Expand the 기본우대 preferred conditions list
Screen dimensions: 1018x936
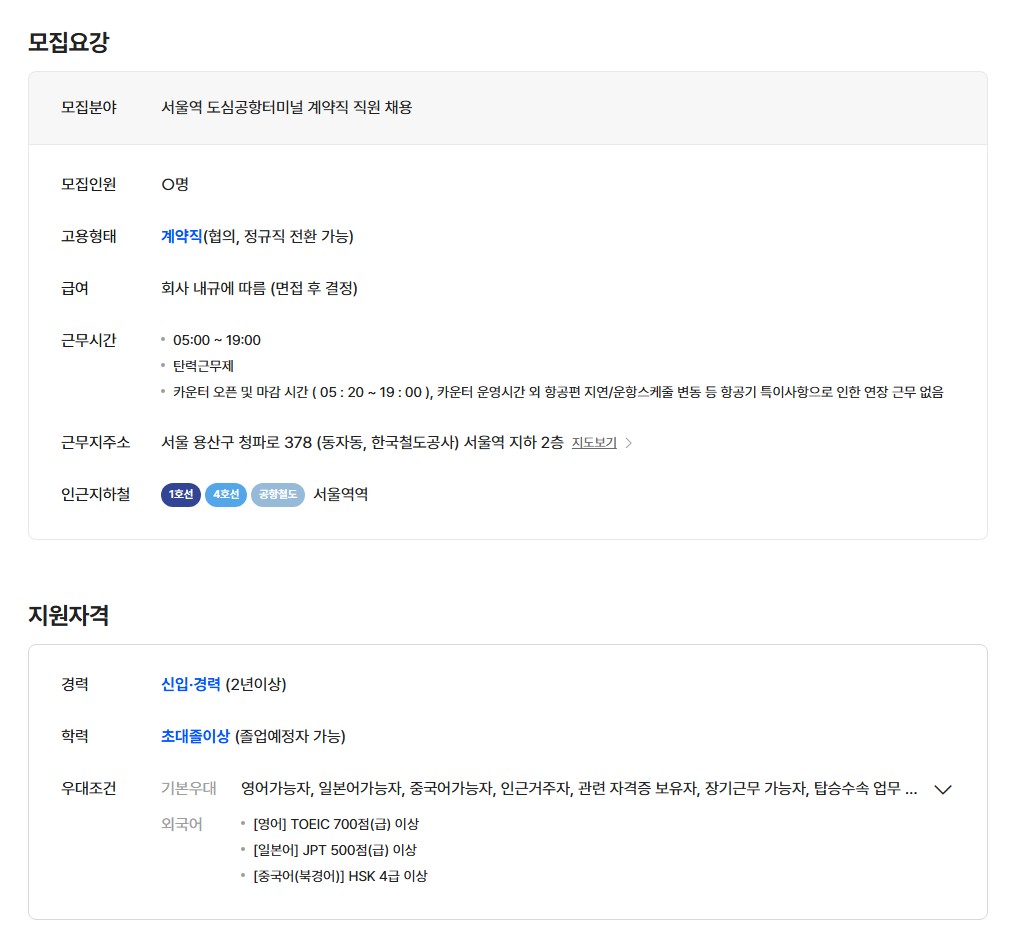point(942,789)
